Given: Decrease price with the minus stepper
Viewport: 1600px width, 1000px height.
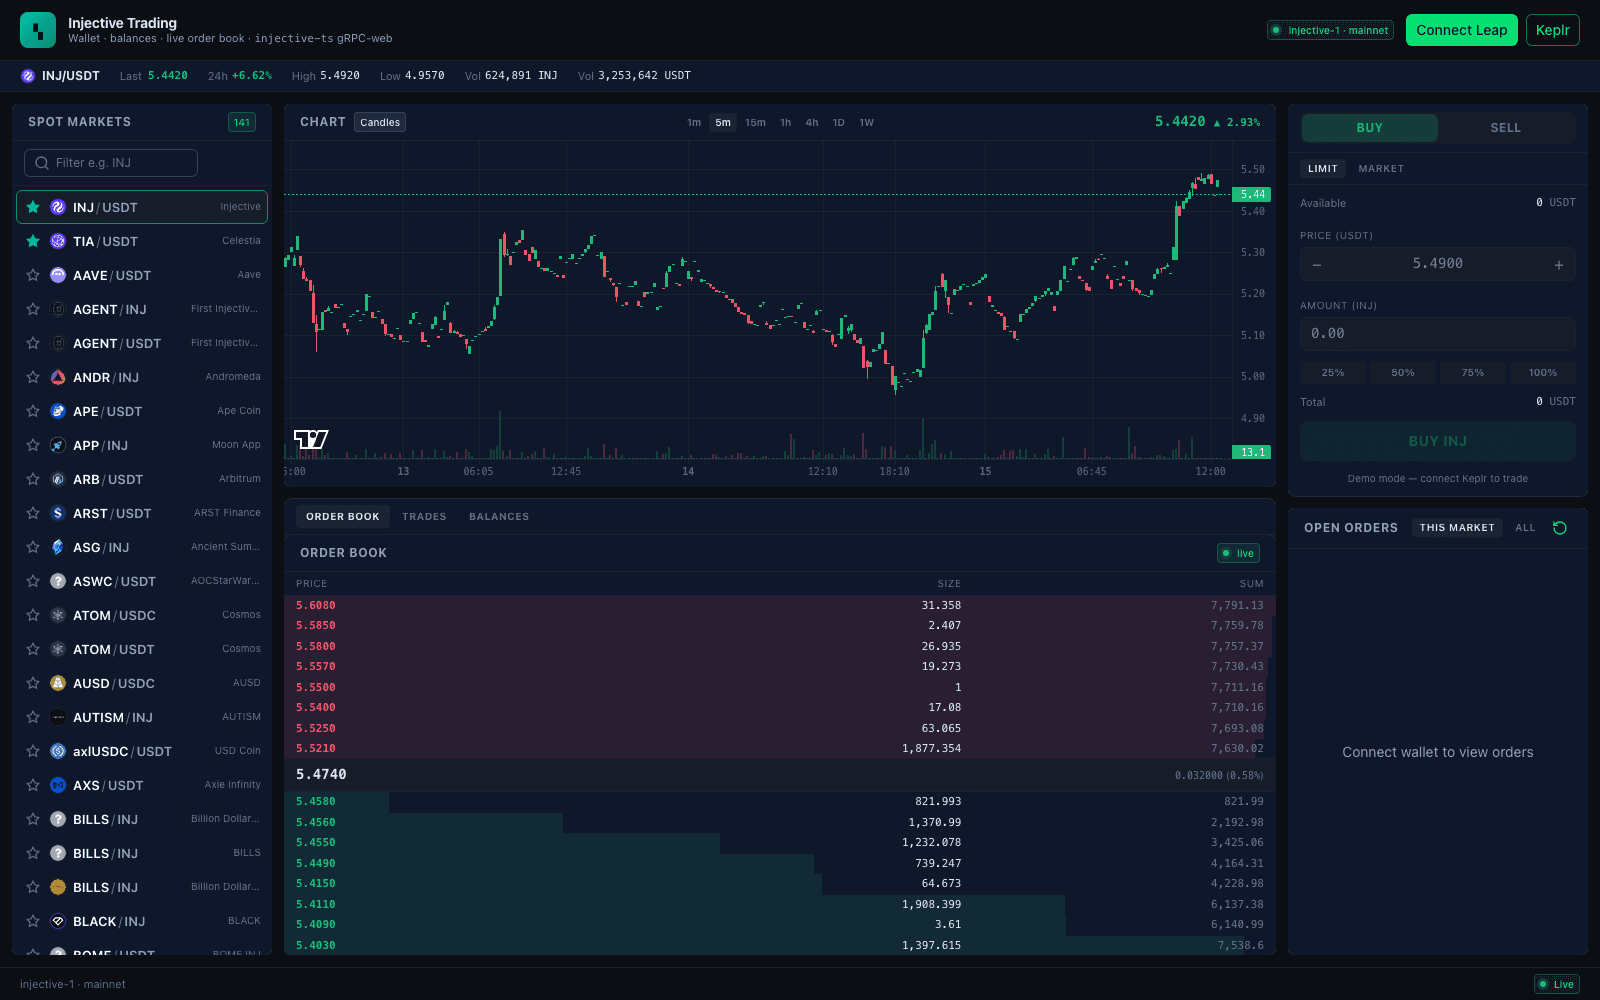Looking at the screenshot, I should coord(1317,265).
